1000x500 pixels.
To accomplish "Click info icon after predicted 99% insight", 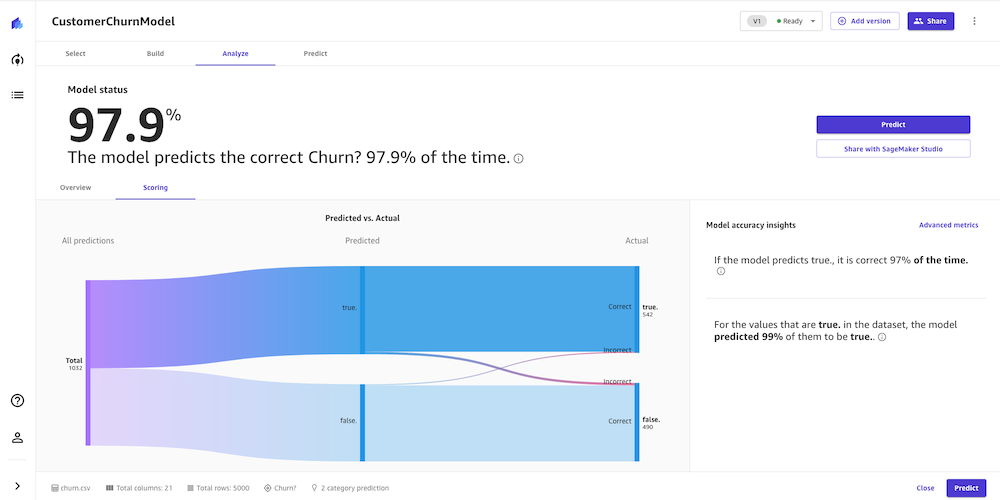I will [x=882, y=337].
